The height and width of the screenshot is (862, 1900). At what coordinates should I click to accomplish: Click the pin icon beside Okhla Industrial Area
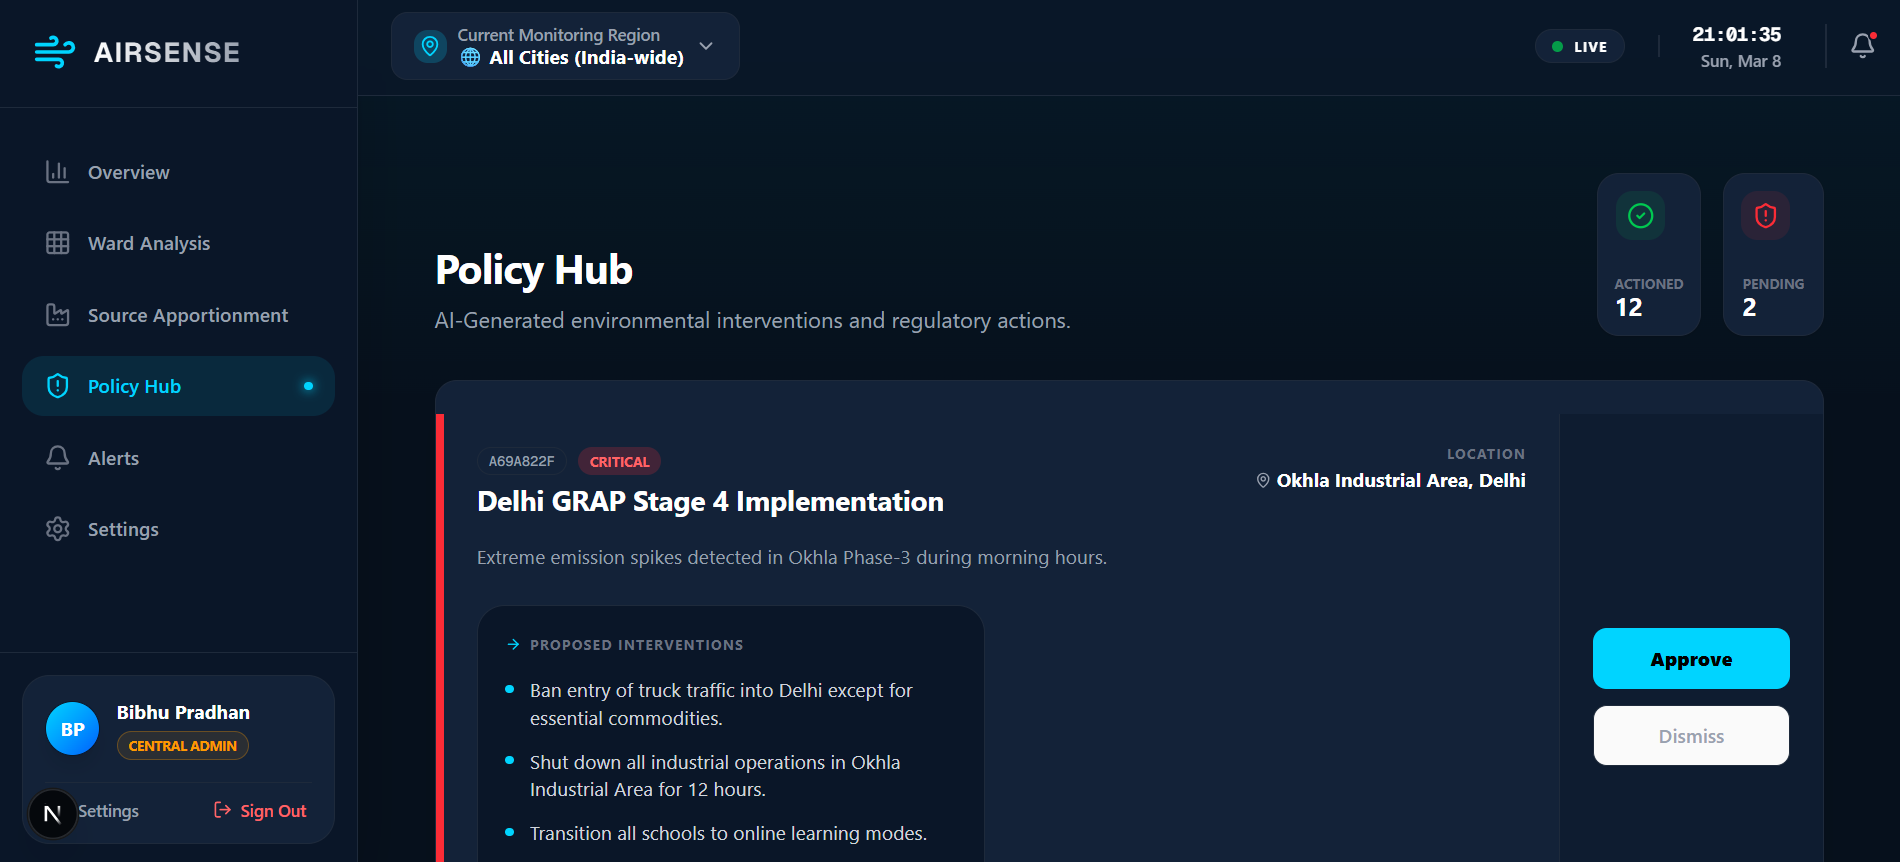point(1263,481)
